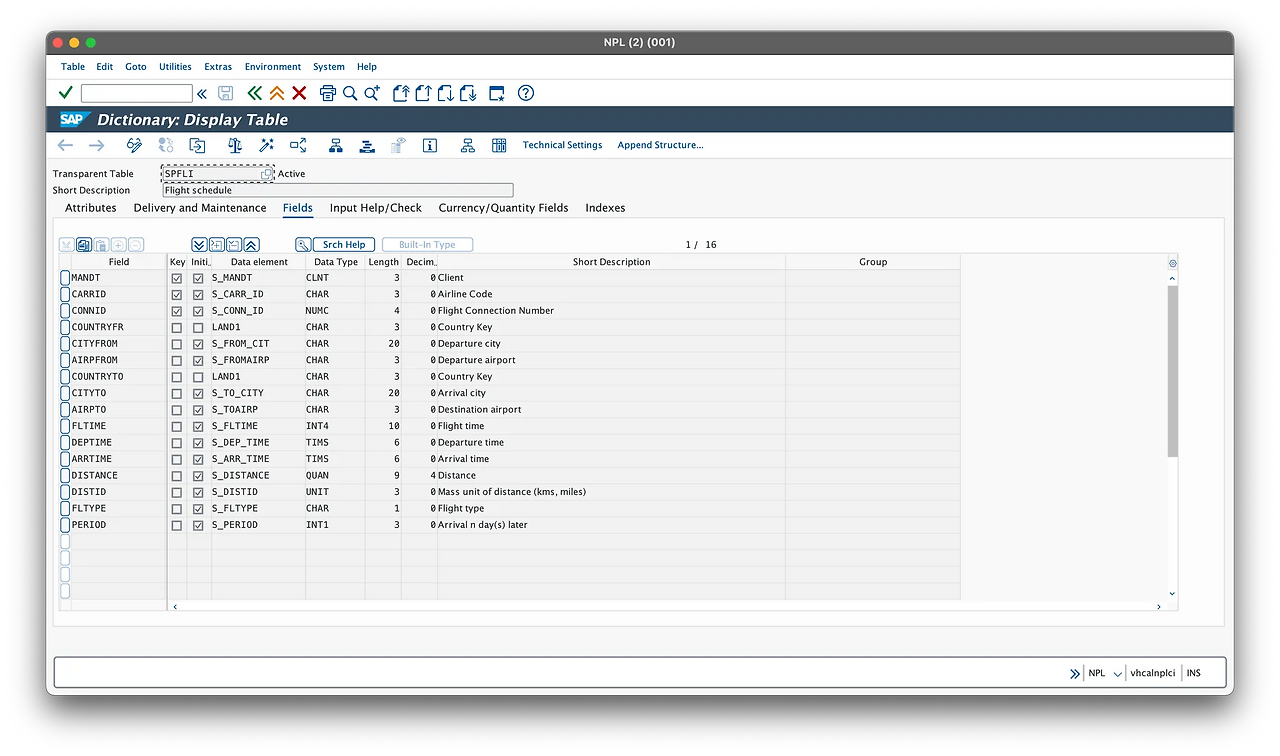Click into the command input field
The image size is (1280, 756).
point(136,93)
